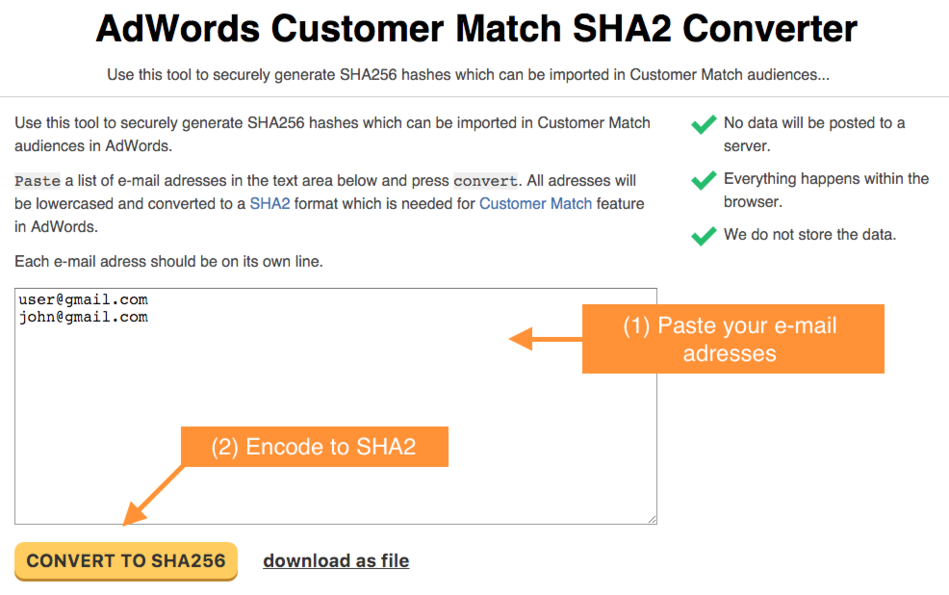Image resolution: width=949 pixels, height=595 pixels.
Task: Click the orange "(1) Paste your e-mail adresses" callout
Action: click(732, 339)
